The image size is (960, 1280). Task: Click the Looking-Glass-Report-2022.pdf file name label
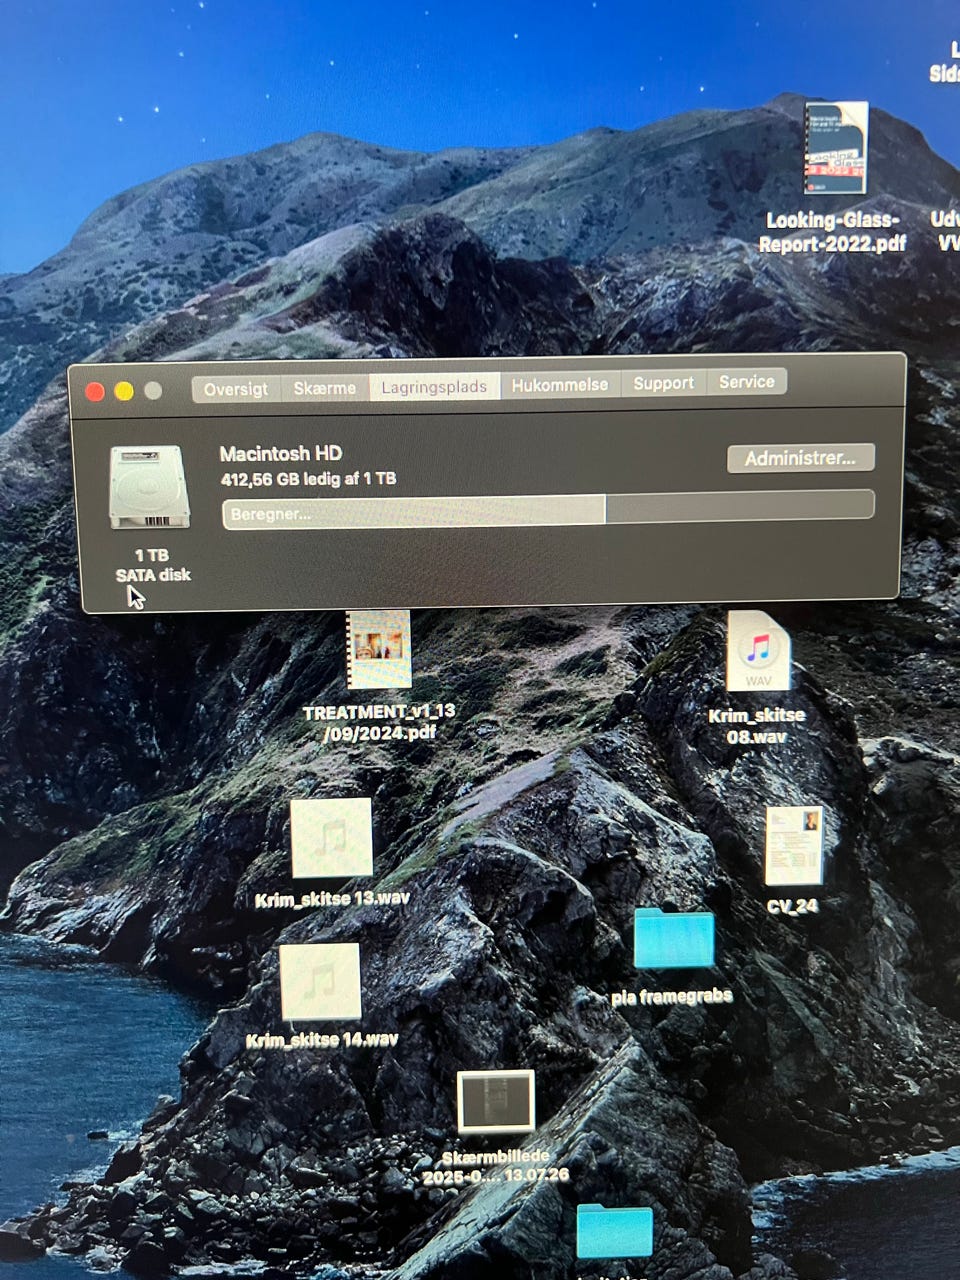[x=832, y=232]
